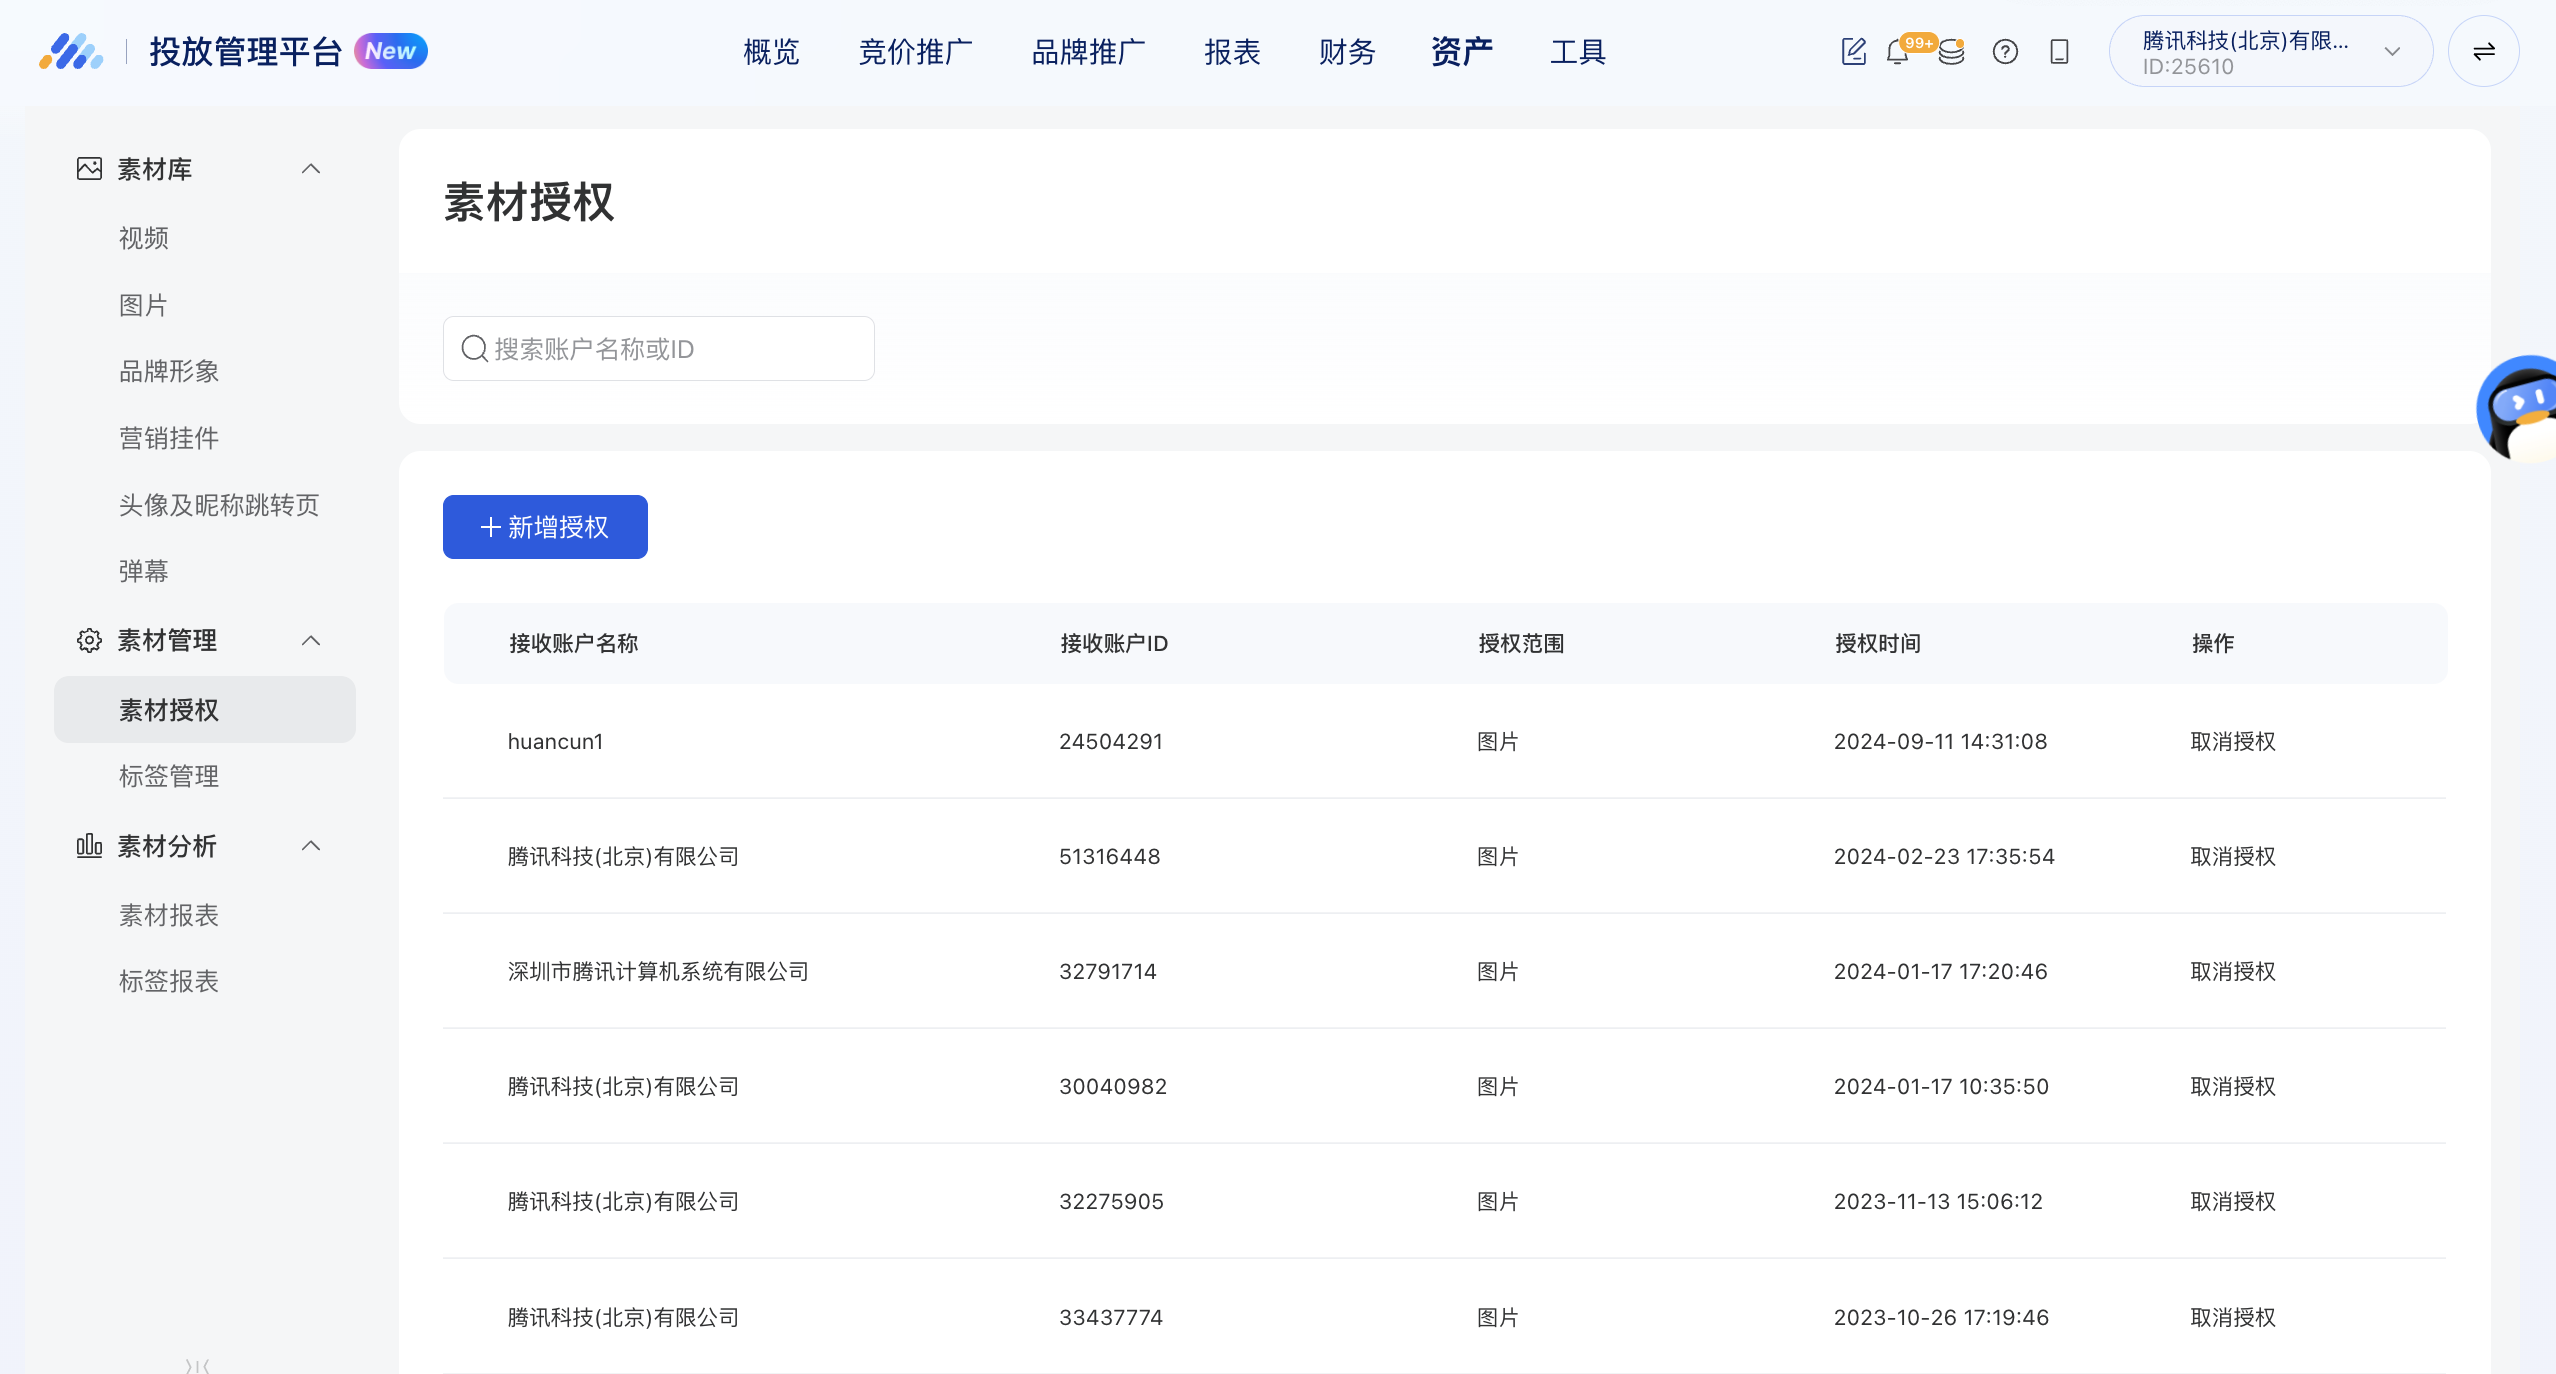Collapse the 素材管理 section
The width and height of the screenshot is (2556, 1374).
click(x=311, y=640)
